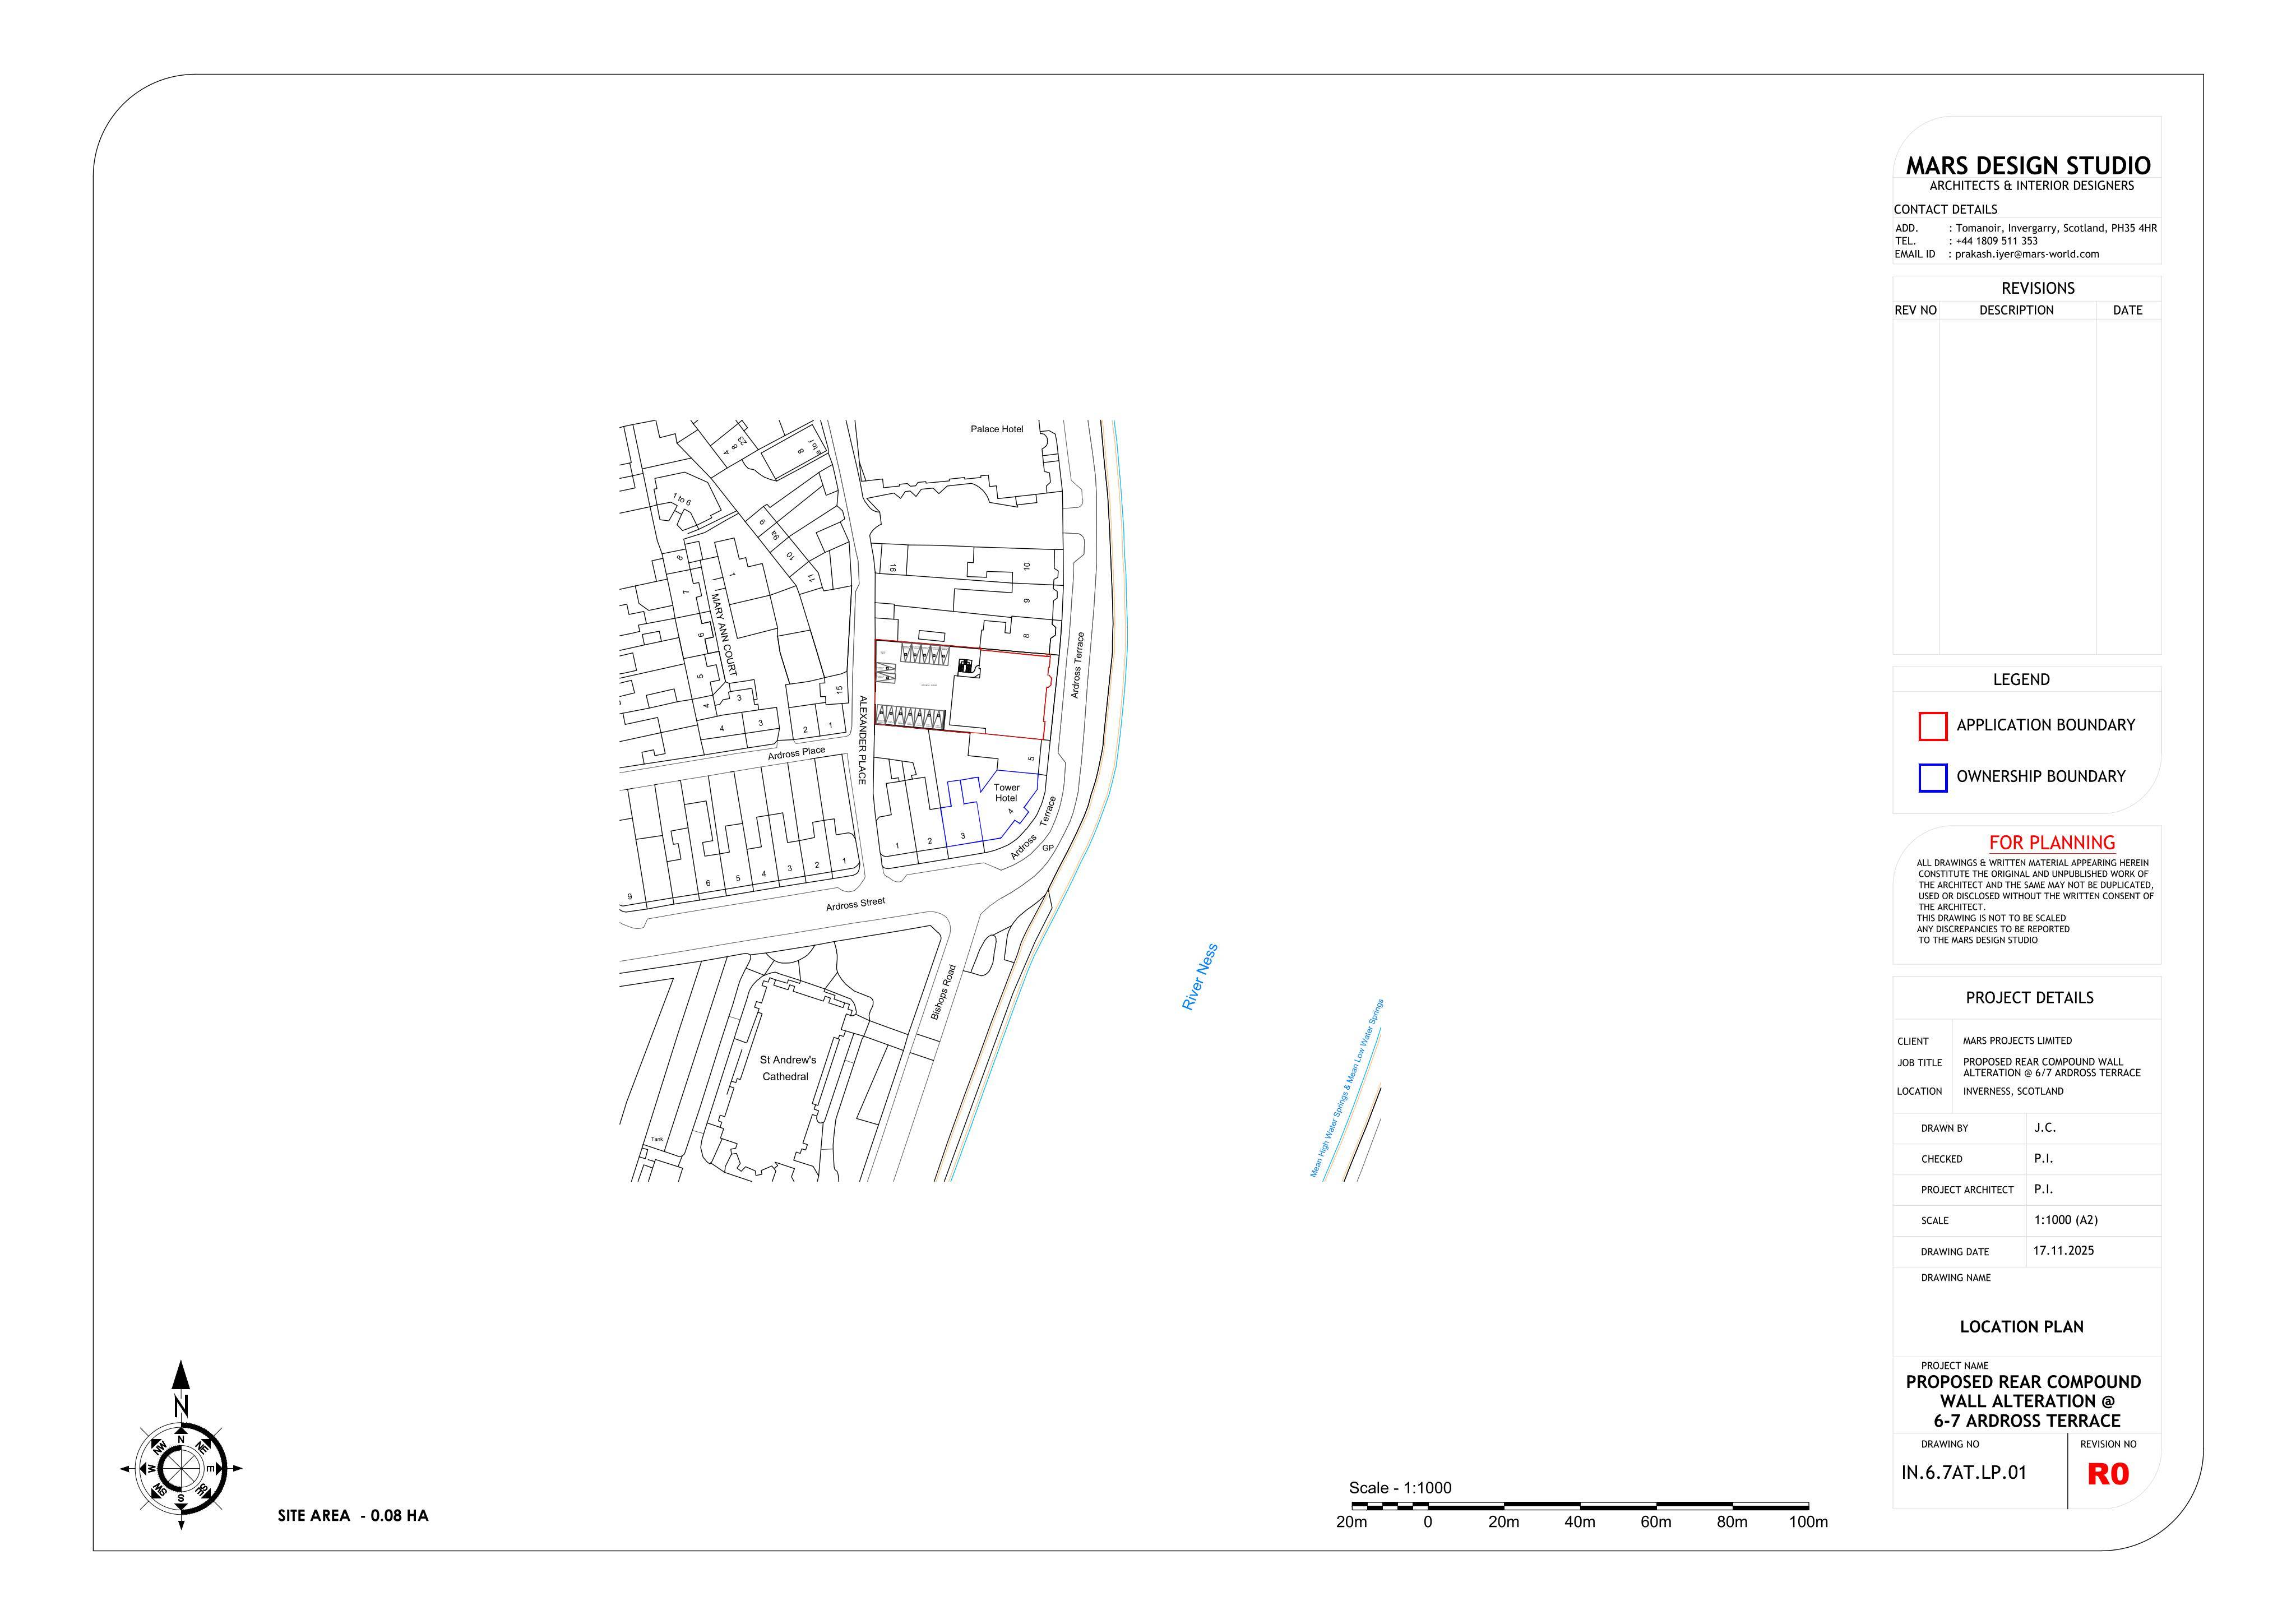
Task: Click the '6-7 ARDROSS TERRACE' project name line
Action: coord(2026,1420)
